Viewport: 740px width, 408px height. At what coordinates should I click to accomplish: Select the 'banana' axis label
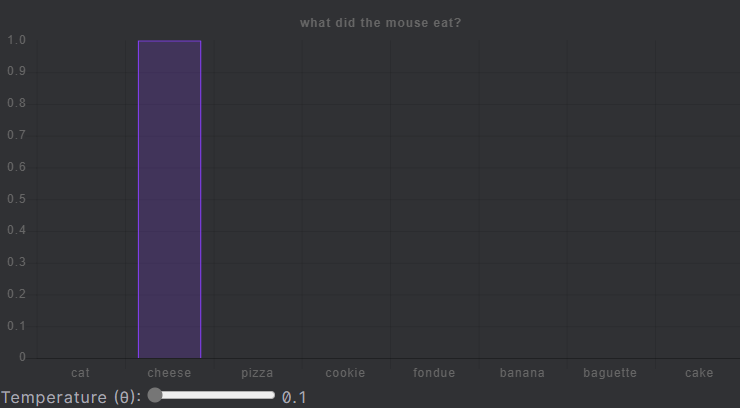click(522, 373)
